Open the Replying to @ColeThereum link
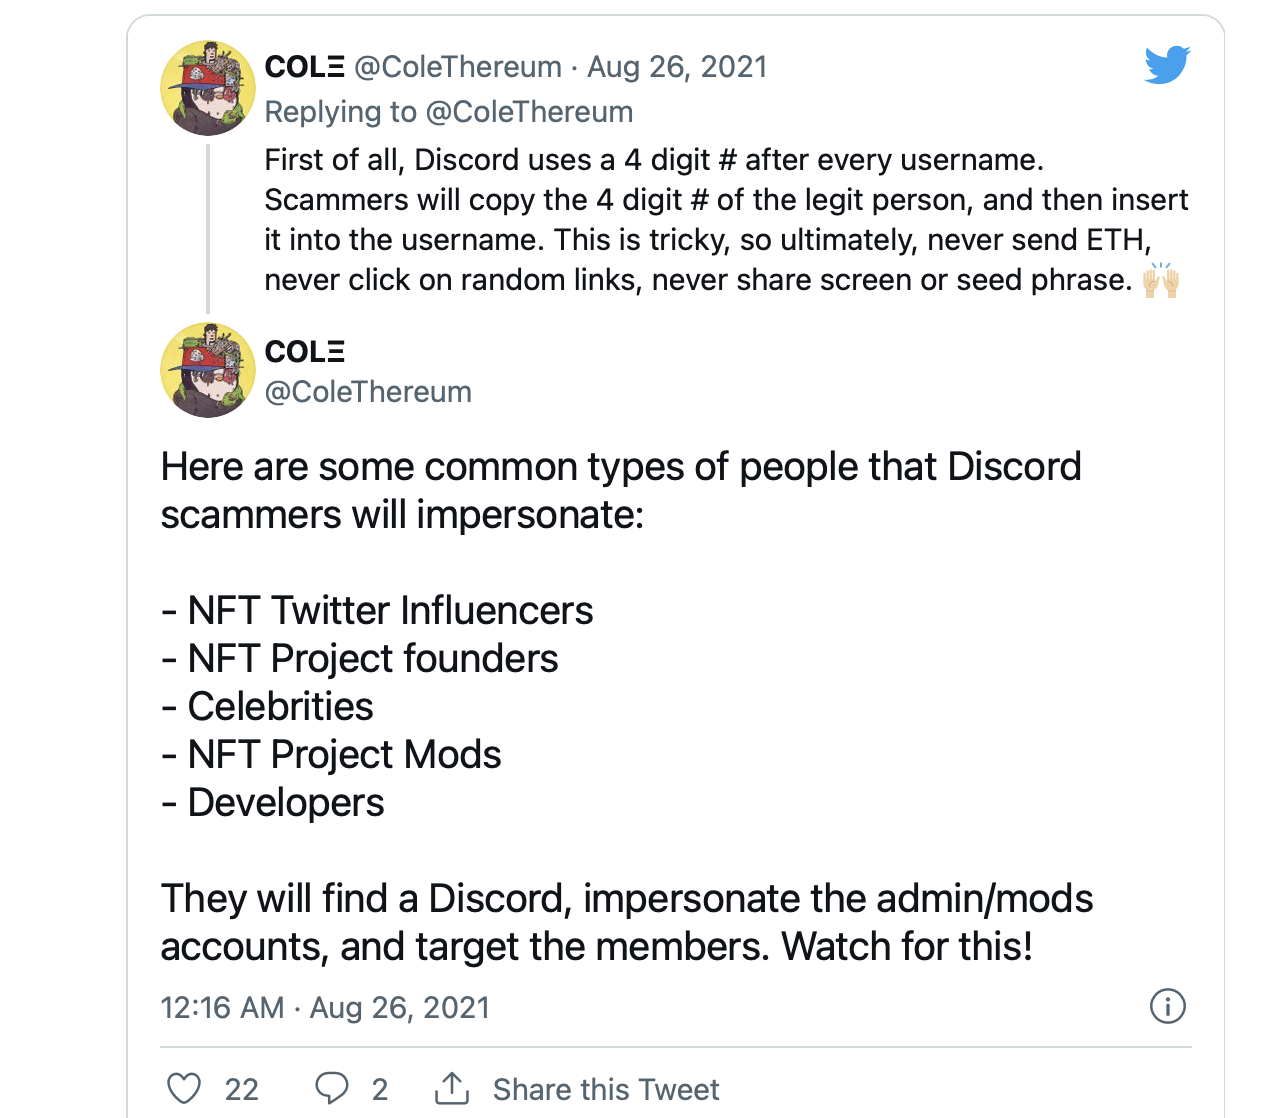Image resolution: width=1274 pixels, height=1118 pixels. click(x=449, y=112)
